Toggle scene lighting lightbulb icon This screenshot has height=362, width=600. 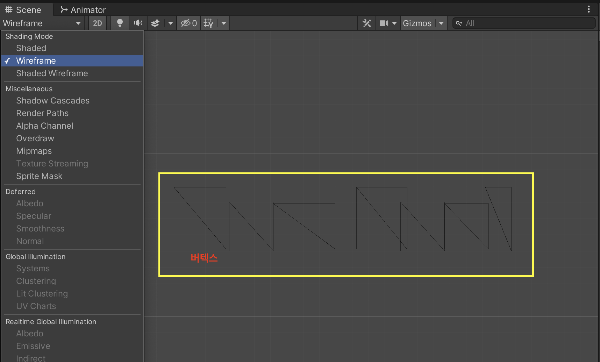point(119,23)
